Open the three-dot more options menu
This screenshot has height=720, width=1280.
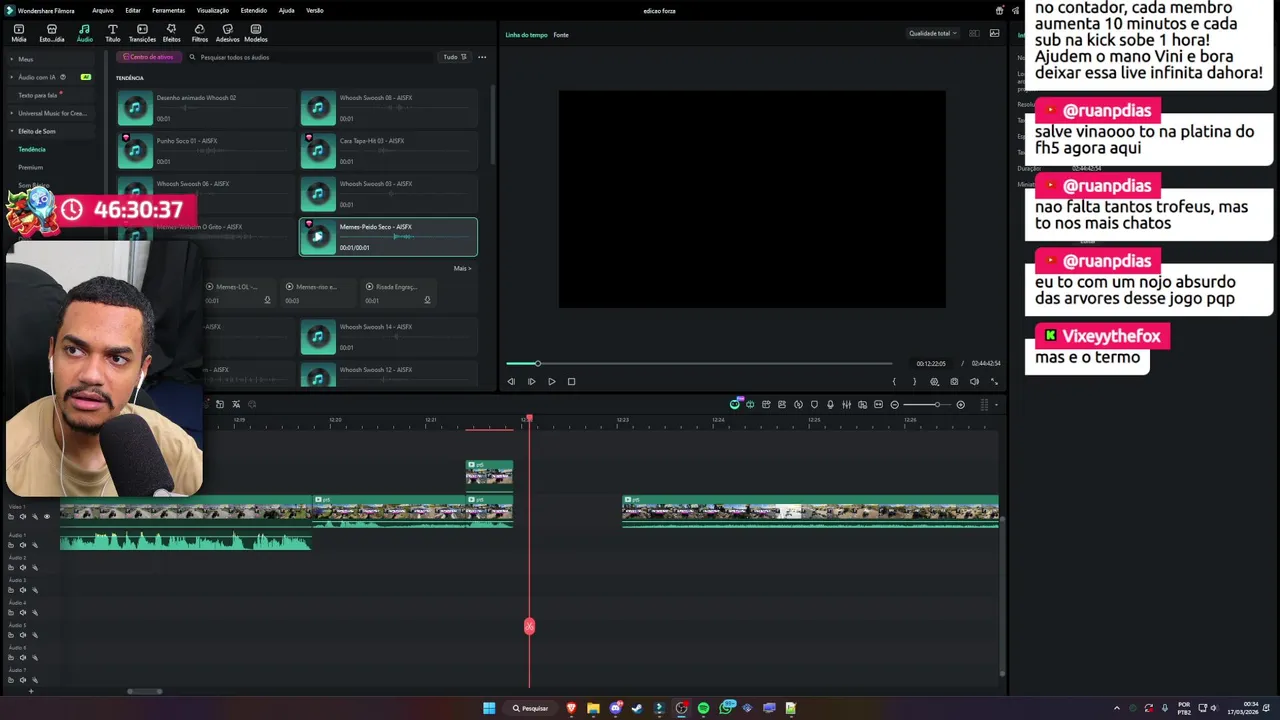[482, 57]
